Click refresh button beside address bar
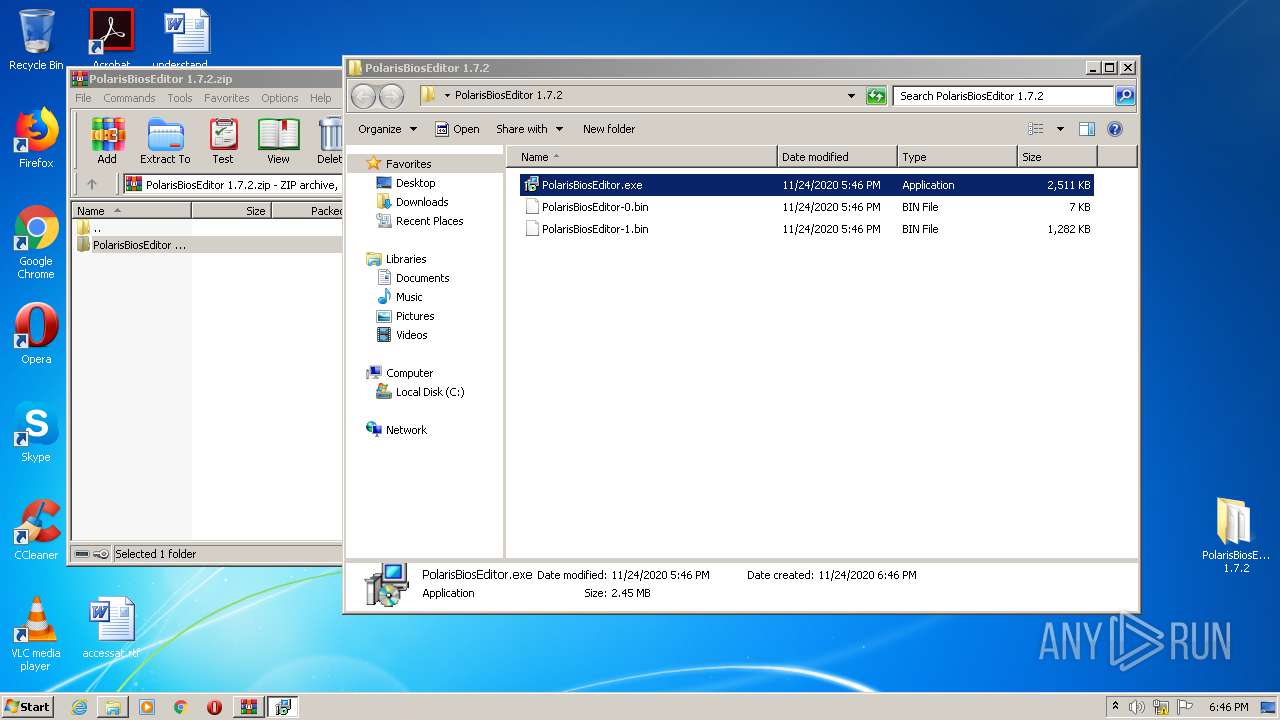 click(876, 96)
